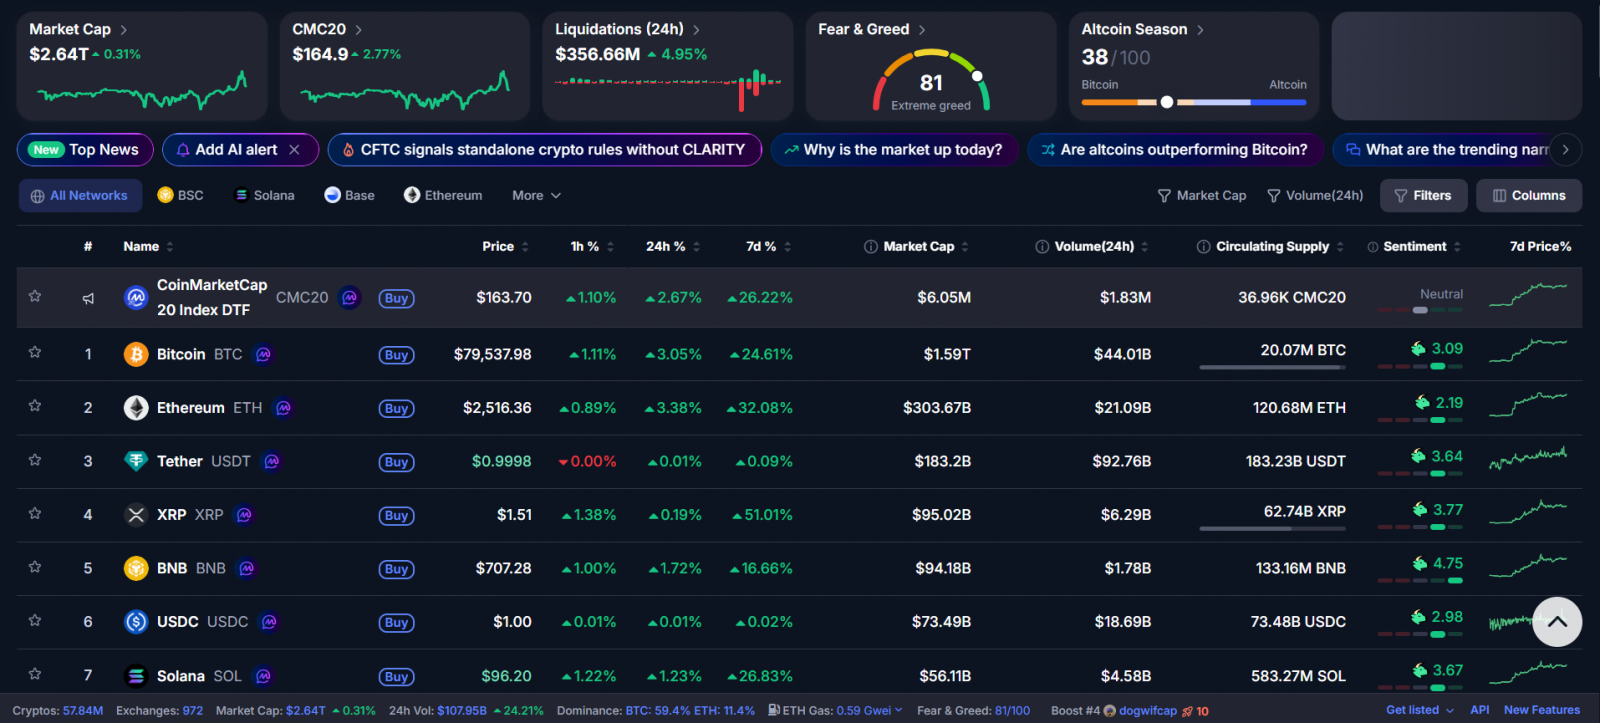Click Volume(24h) column info icon
The height and width of the screenshot is (723, 1600).
click(x=1042, y=247)
